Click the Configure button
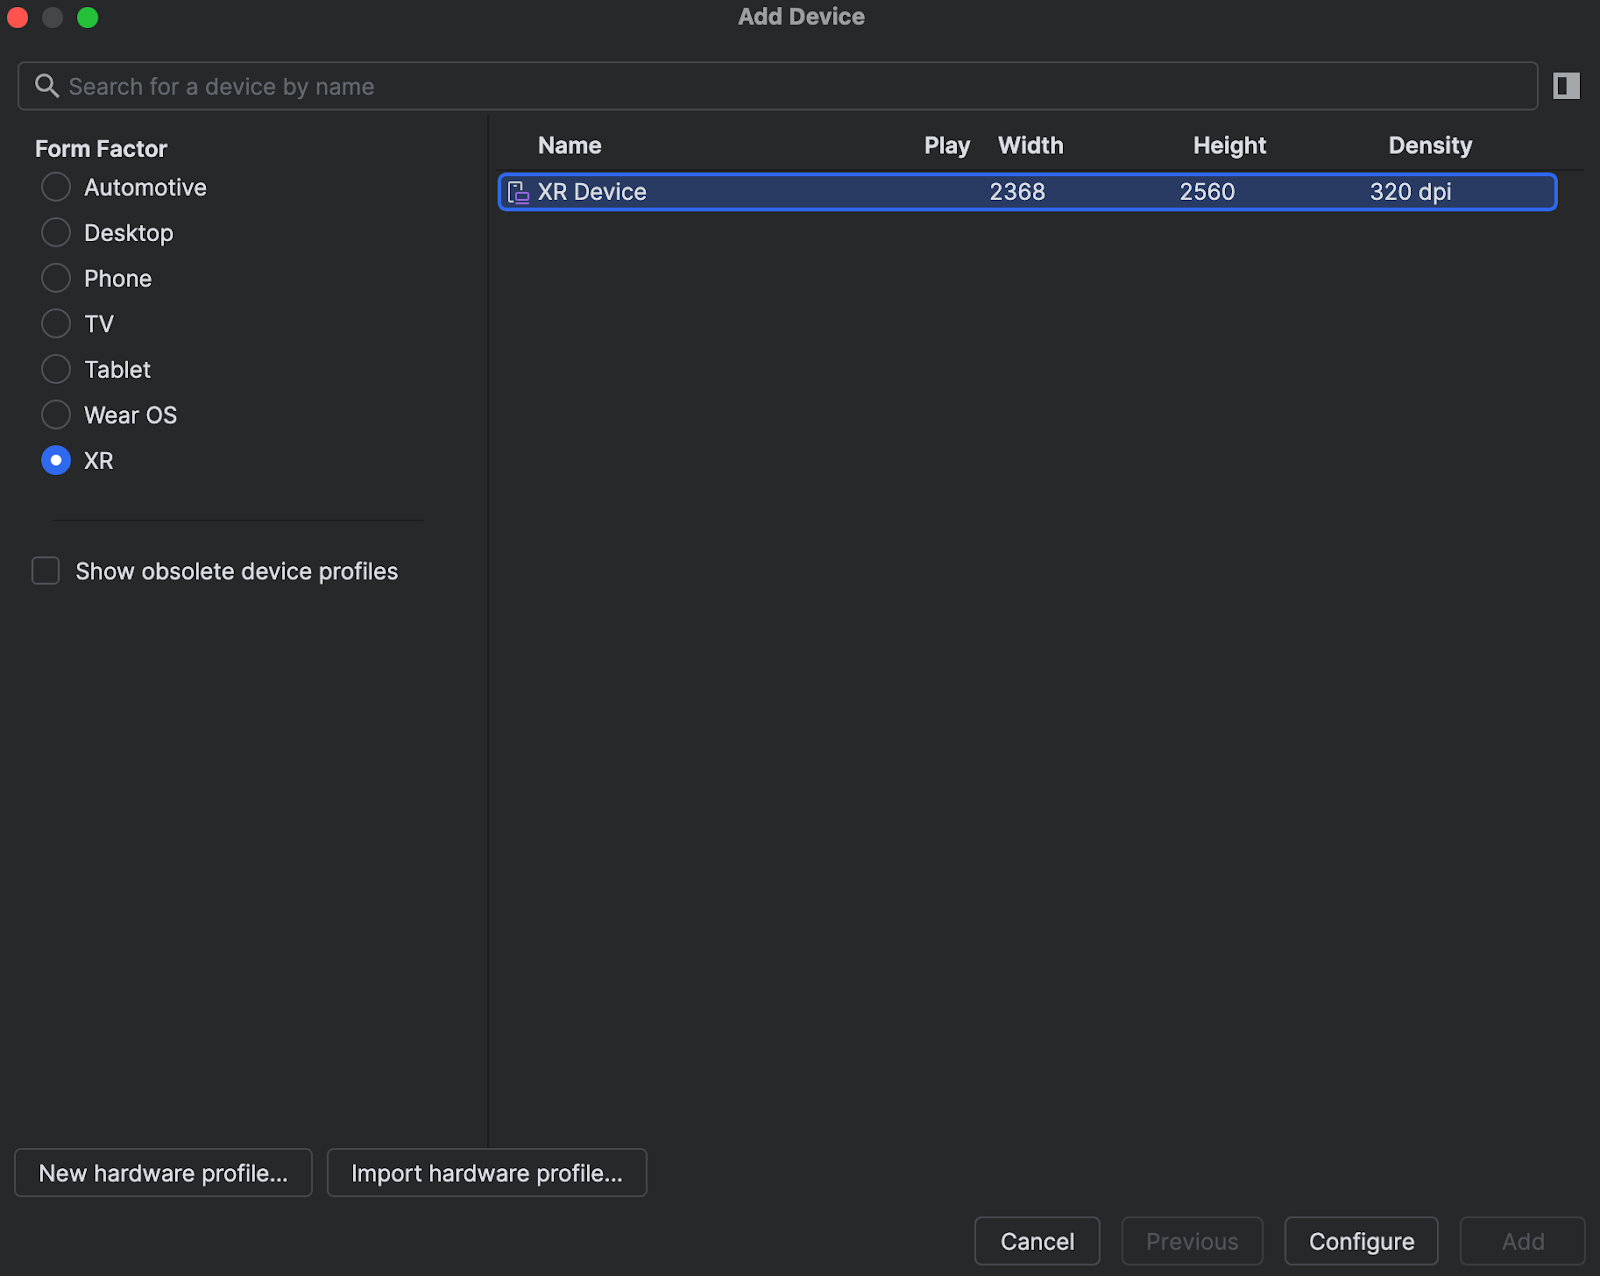The height and width of the screenshot is (1276, 1600). click(1361, 1241)
